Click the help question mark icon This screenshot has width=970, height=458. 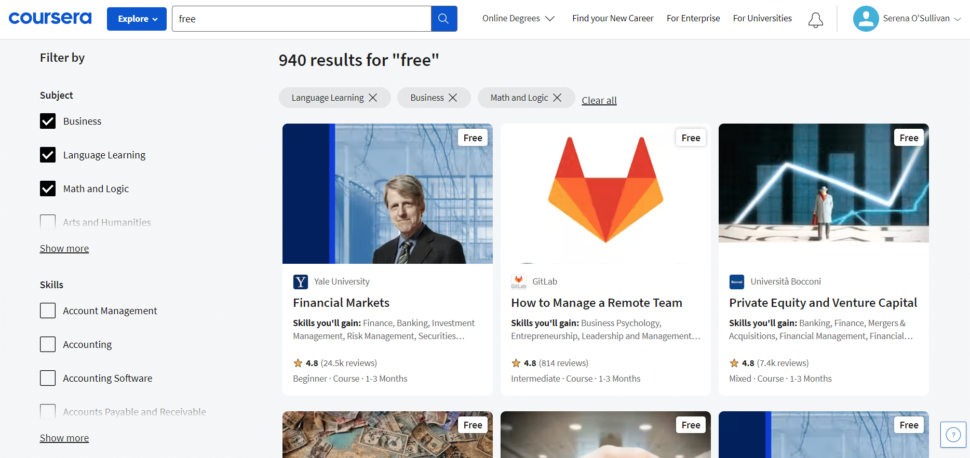click(x=953, y=434)
